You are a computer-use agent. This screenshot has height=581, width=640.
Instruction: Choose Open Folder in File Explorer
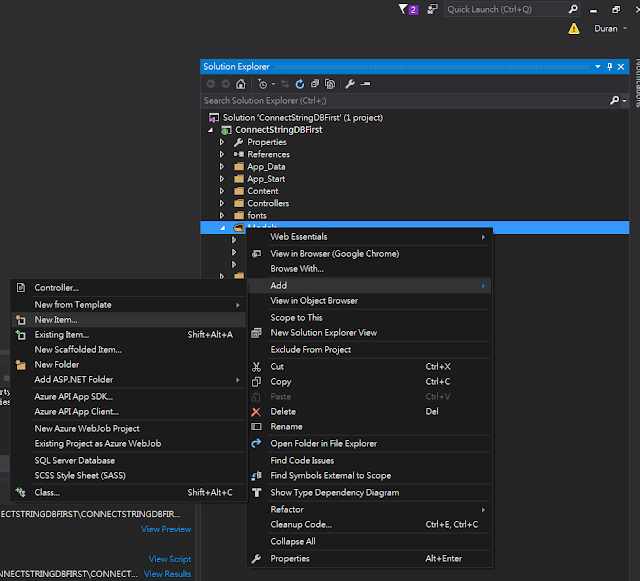coord(323,443)
